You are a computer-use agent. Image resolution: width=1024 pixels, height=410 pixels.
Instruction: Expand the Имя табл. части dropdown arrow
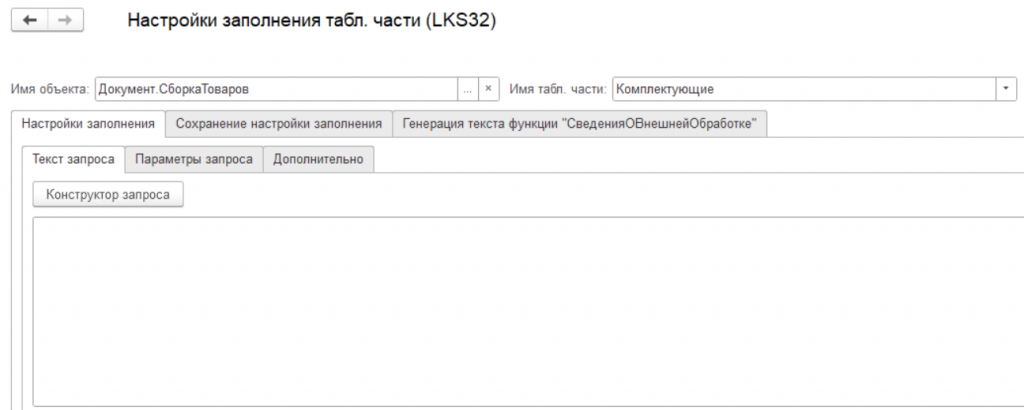pyautogui.click(x=1006, y=89)
